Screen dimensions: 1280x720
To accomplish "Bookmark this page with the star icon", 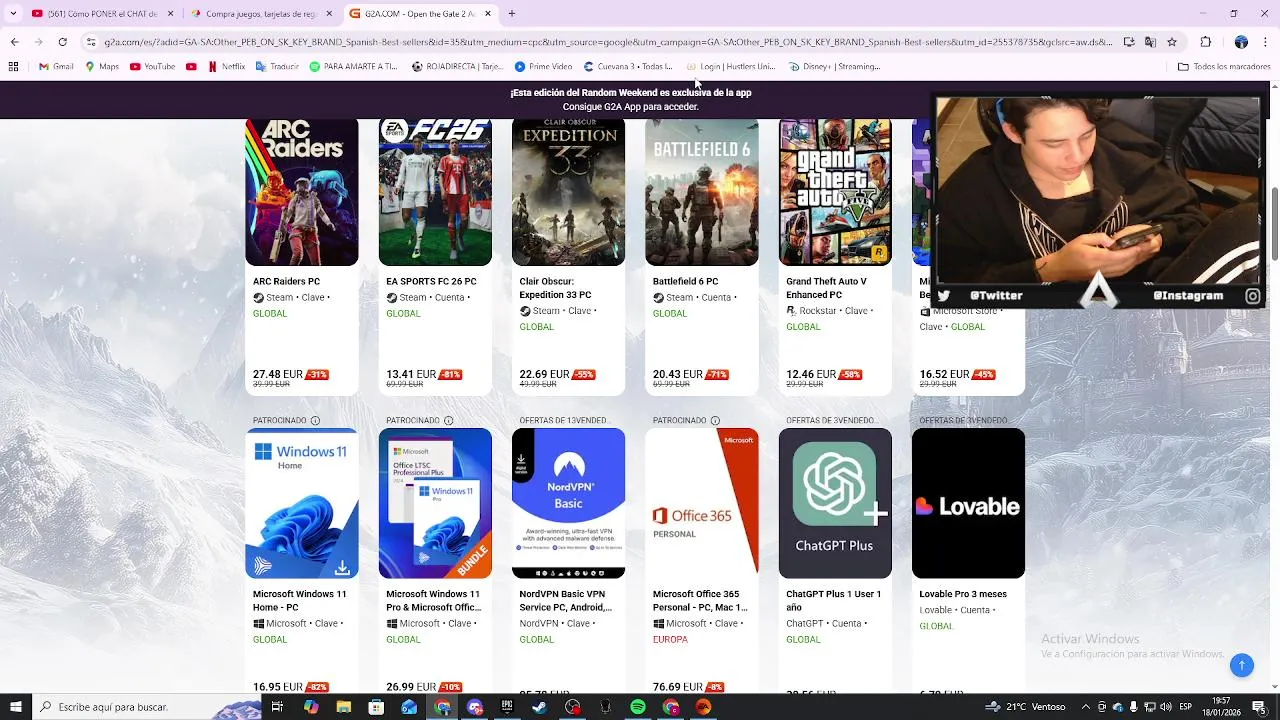I will click(1172, 42).
